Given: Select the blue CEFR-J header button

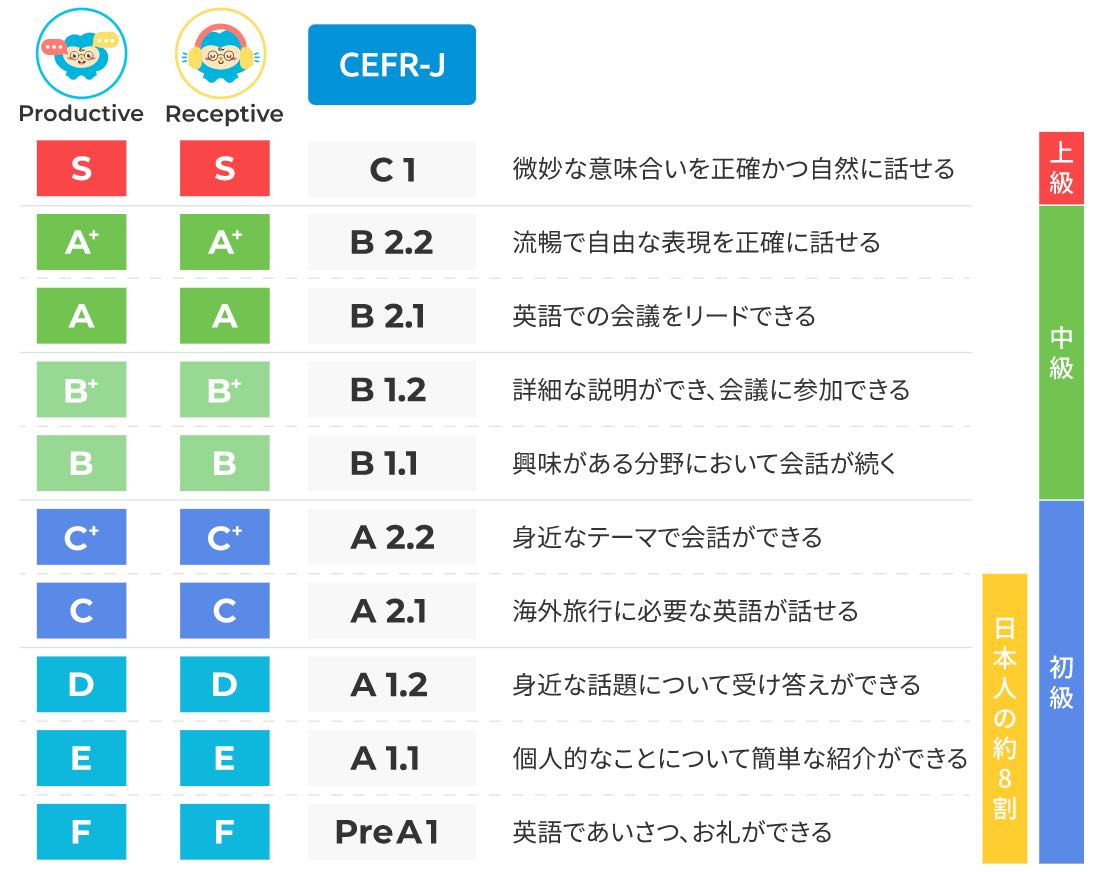Looking at the screenshot, I should [x=392, y=64].
